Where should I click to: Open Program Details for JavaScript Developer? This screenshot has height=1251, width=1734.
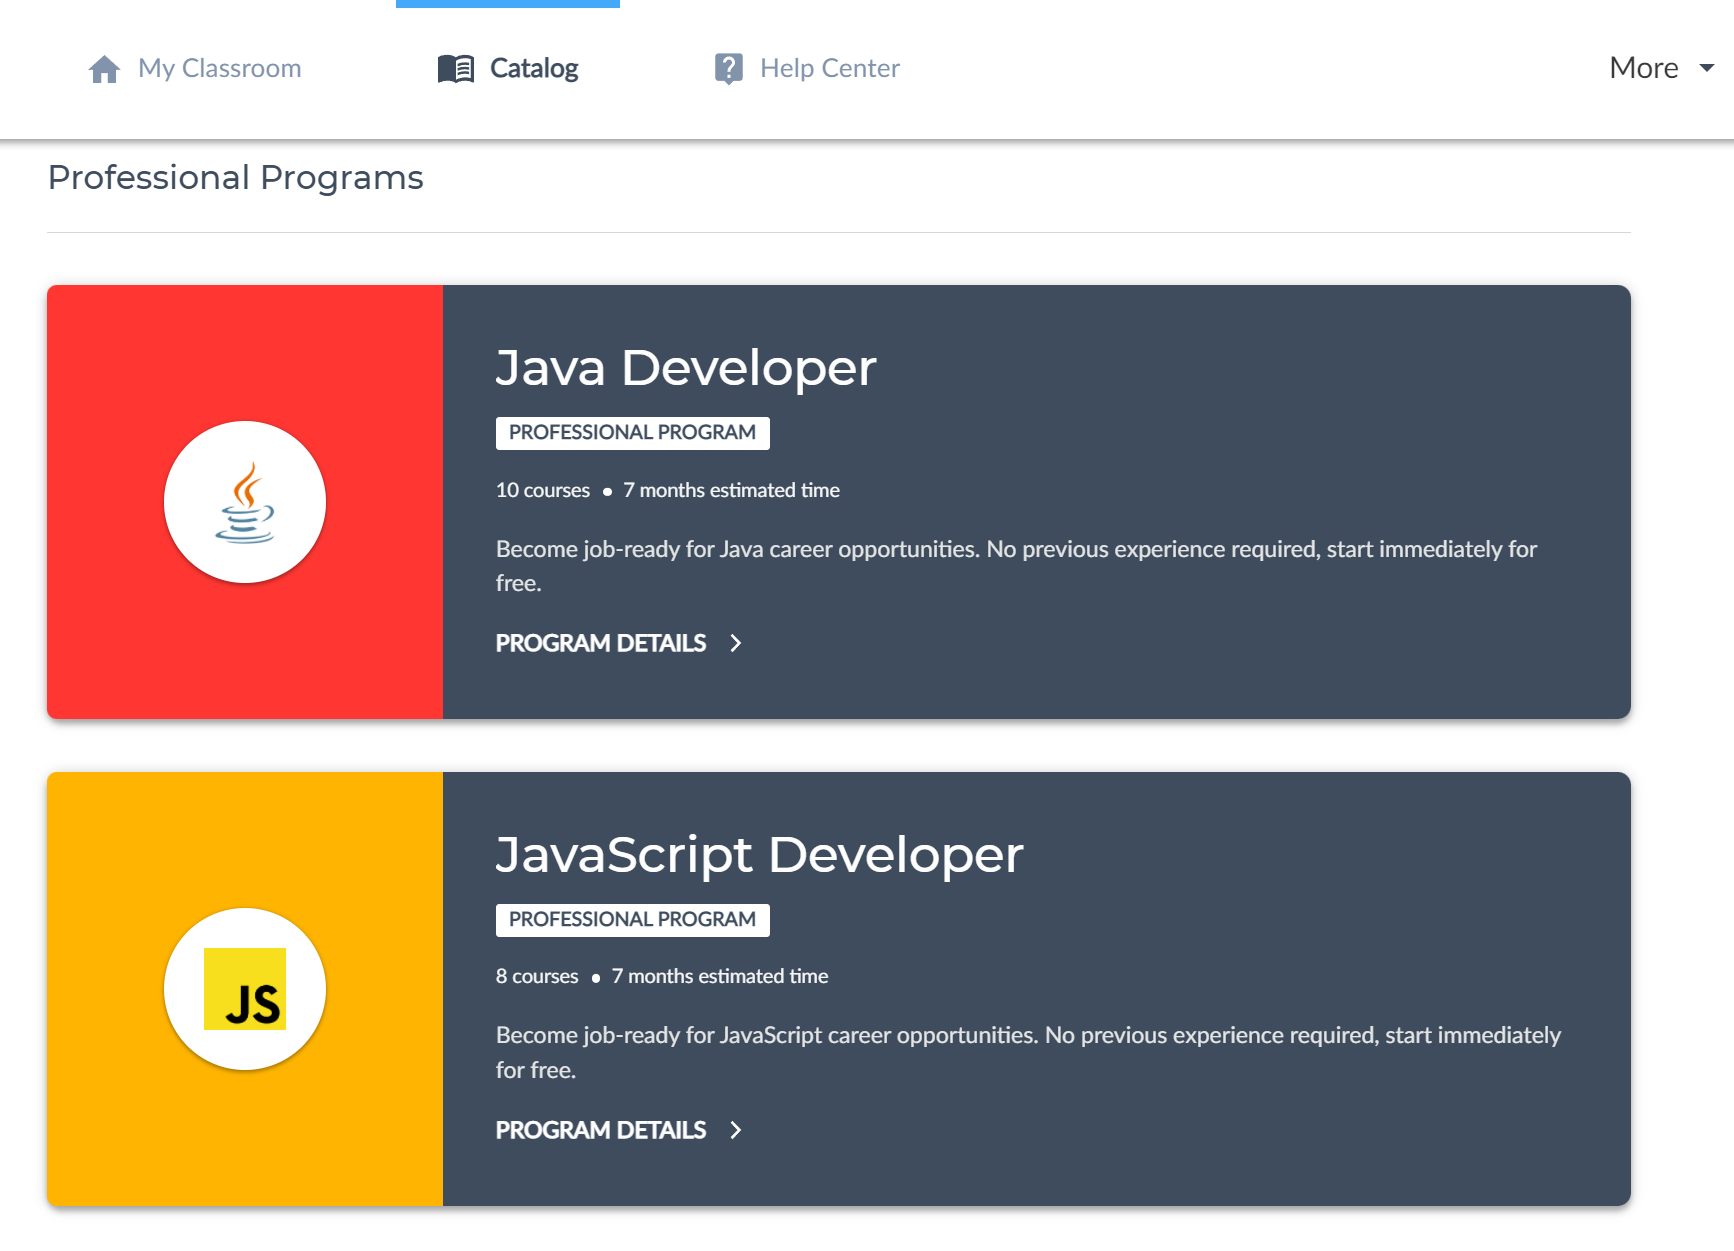click(x=601, y=1130)
